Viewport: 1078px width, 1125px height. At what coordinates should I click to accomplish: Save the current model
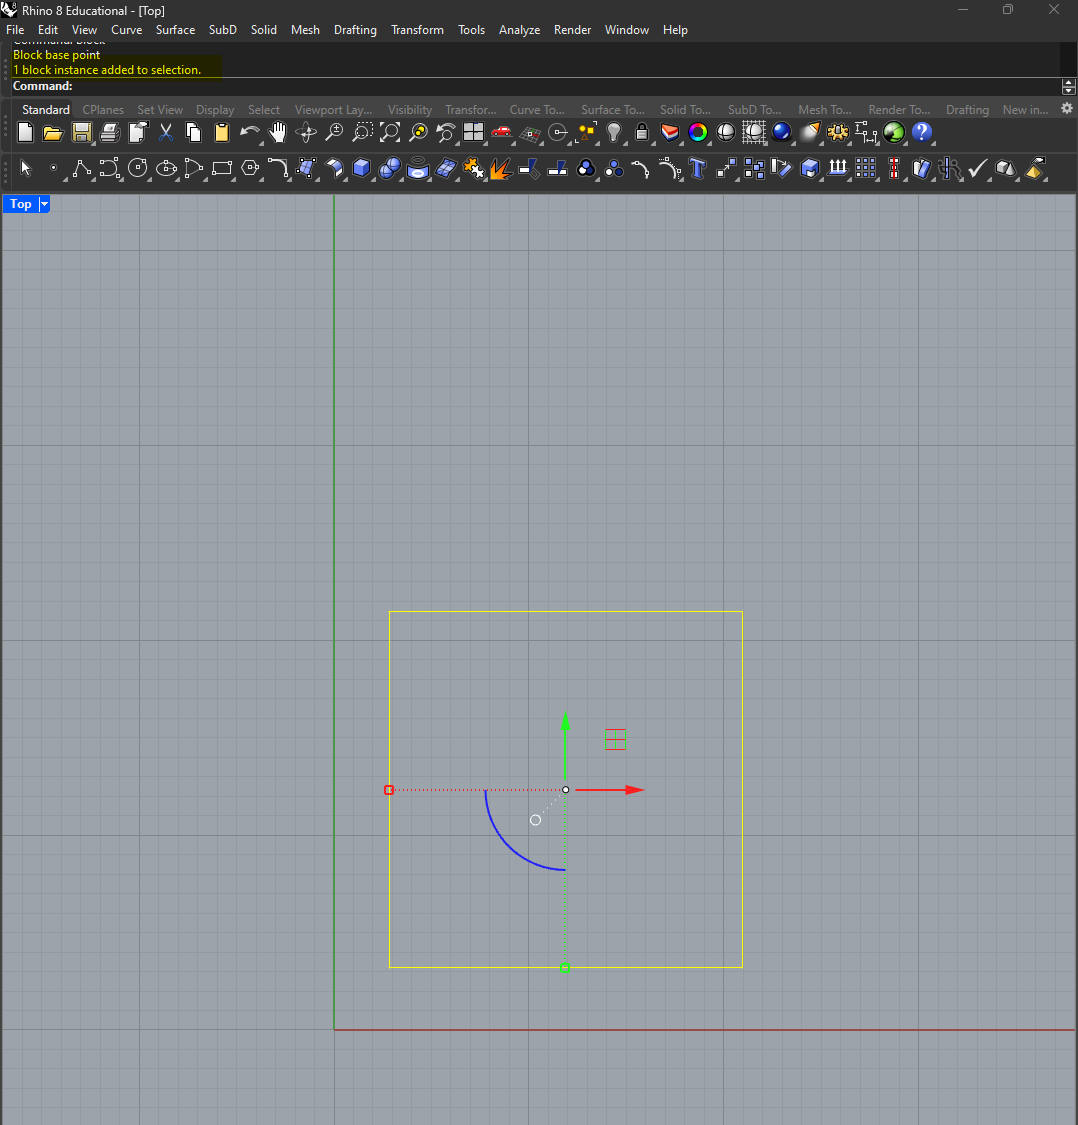pyautogui.click(x=81, y=131)
